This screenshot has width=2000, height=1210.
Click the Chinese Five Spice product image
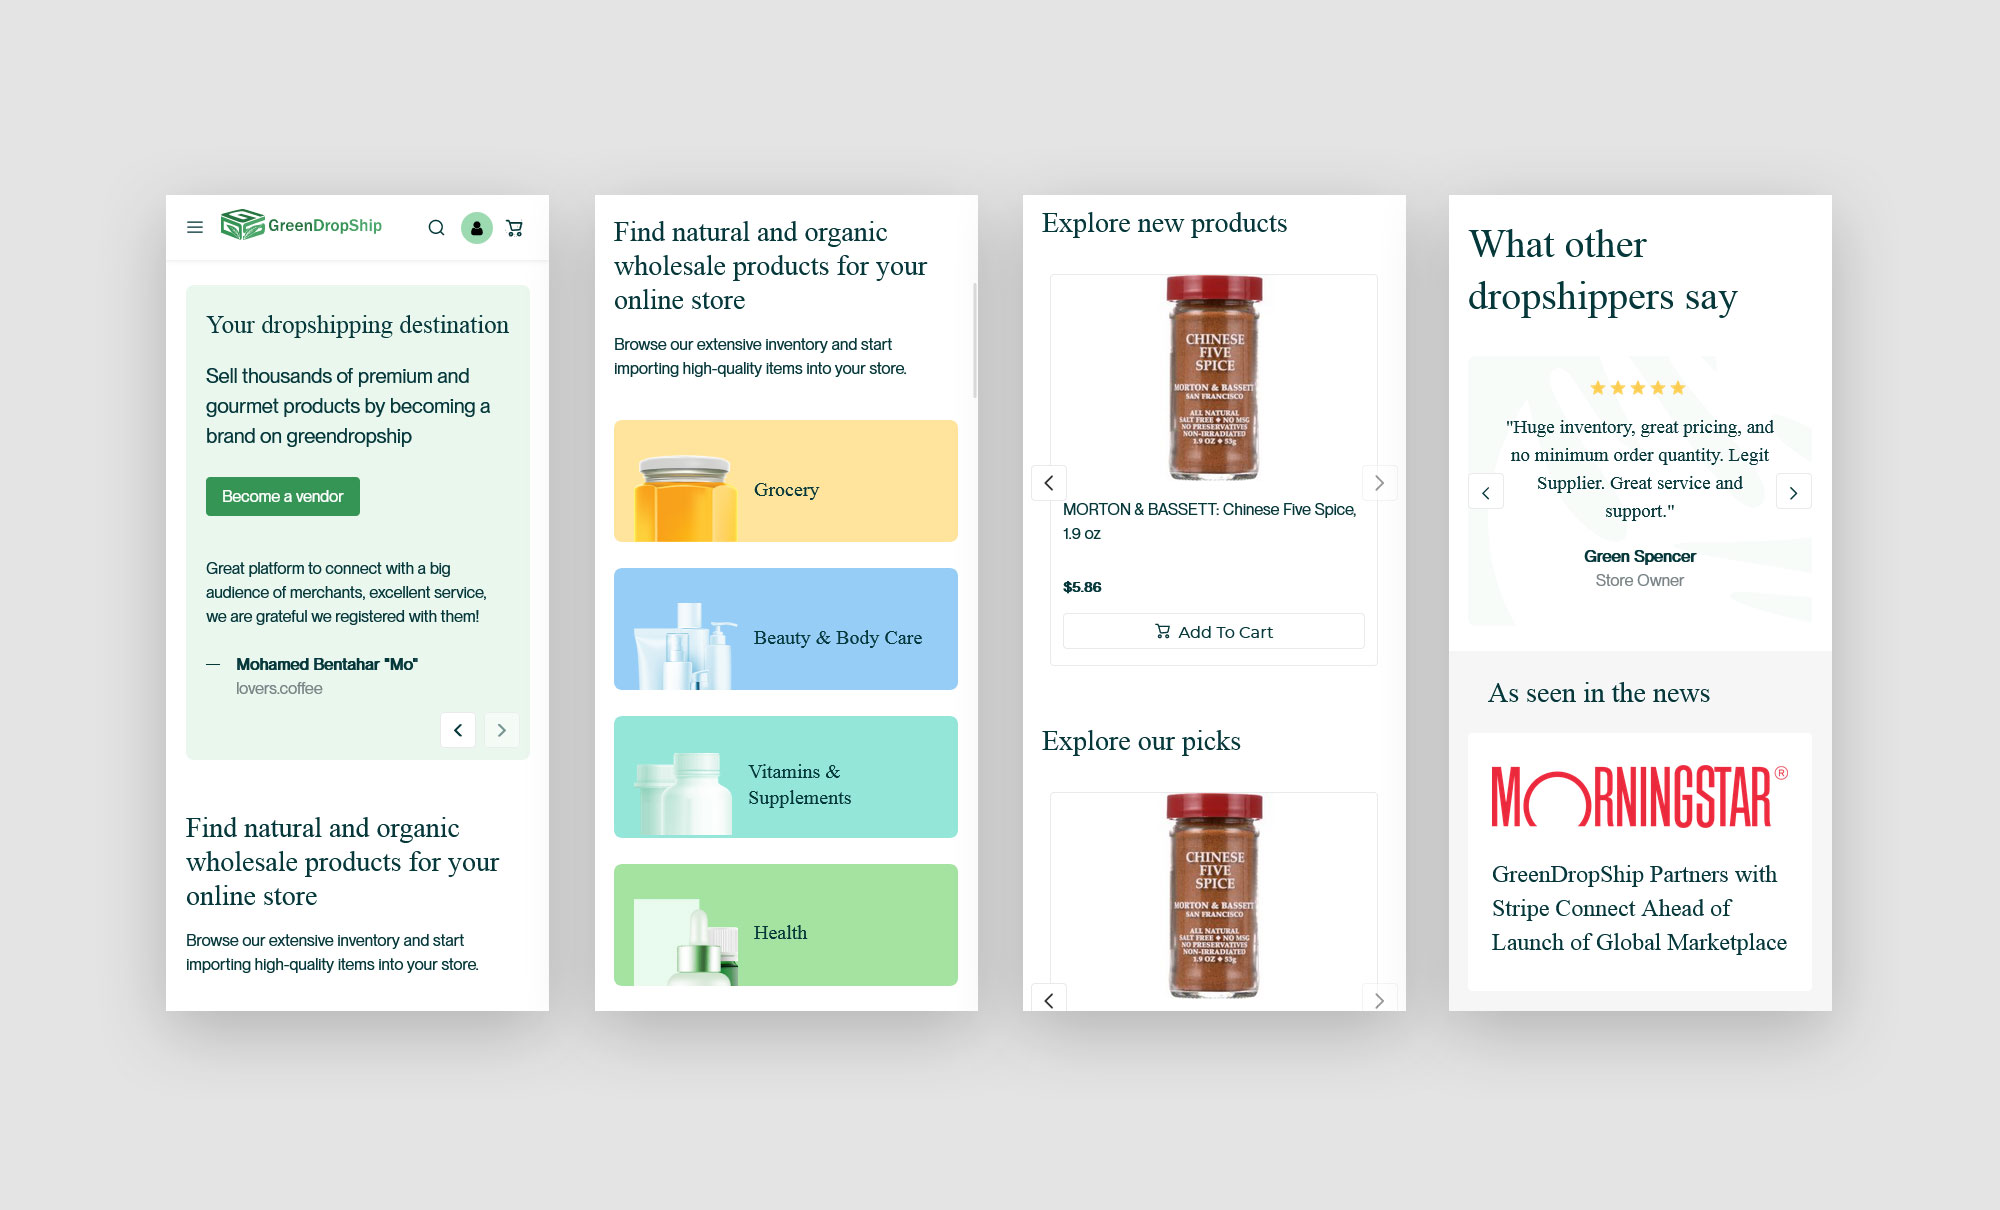1214,378
